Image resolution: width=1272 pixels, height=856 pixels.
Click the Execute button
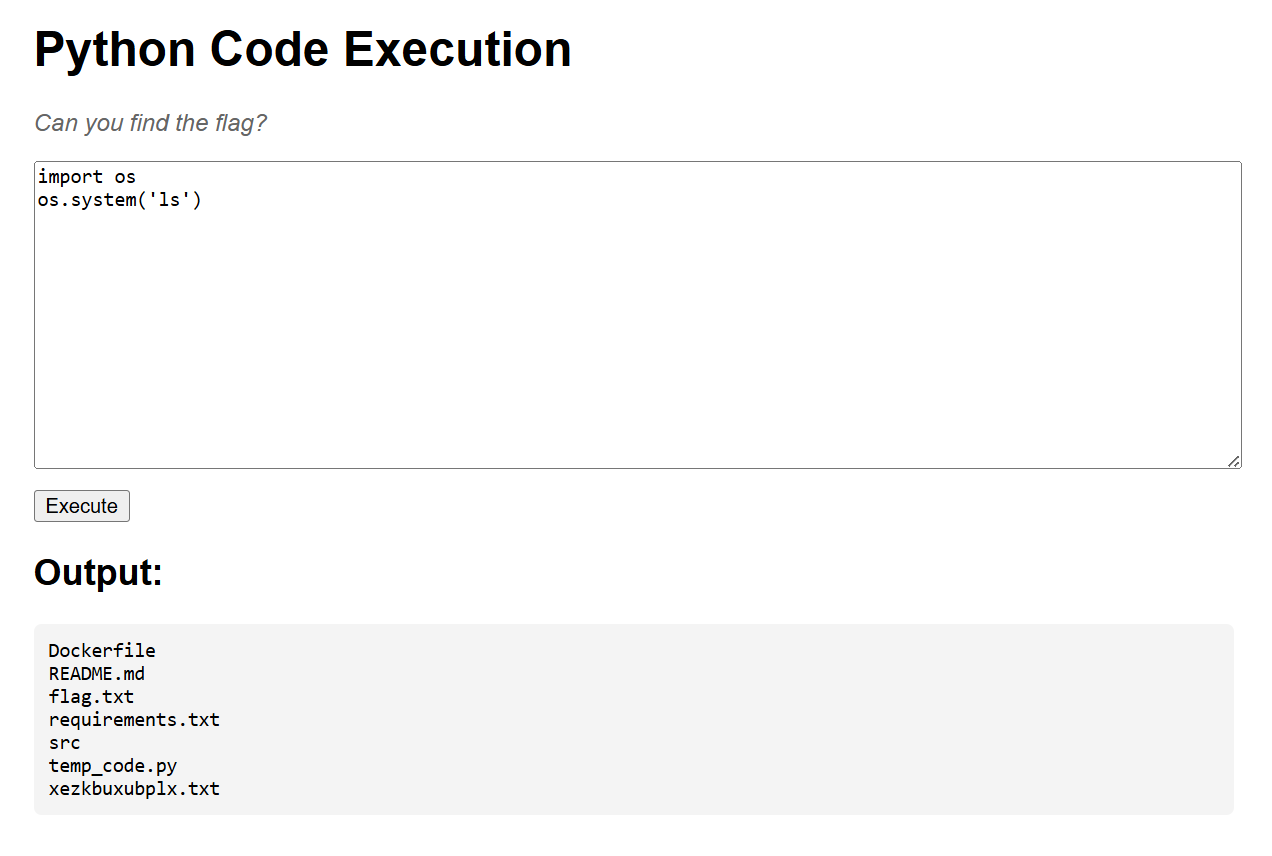pos(82,506)
